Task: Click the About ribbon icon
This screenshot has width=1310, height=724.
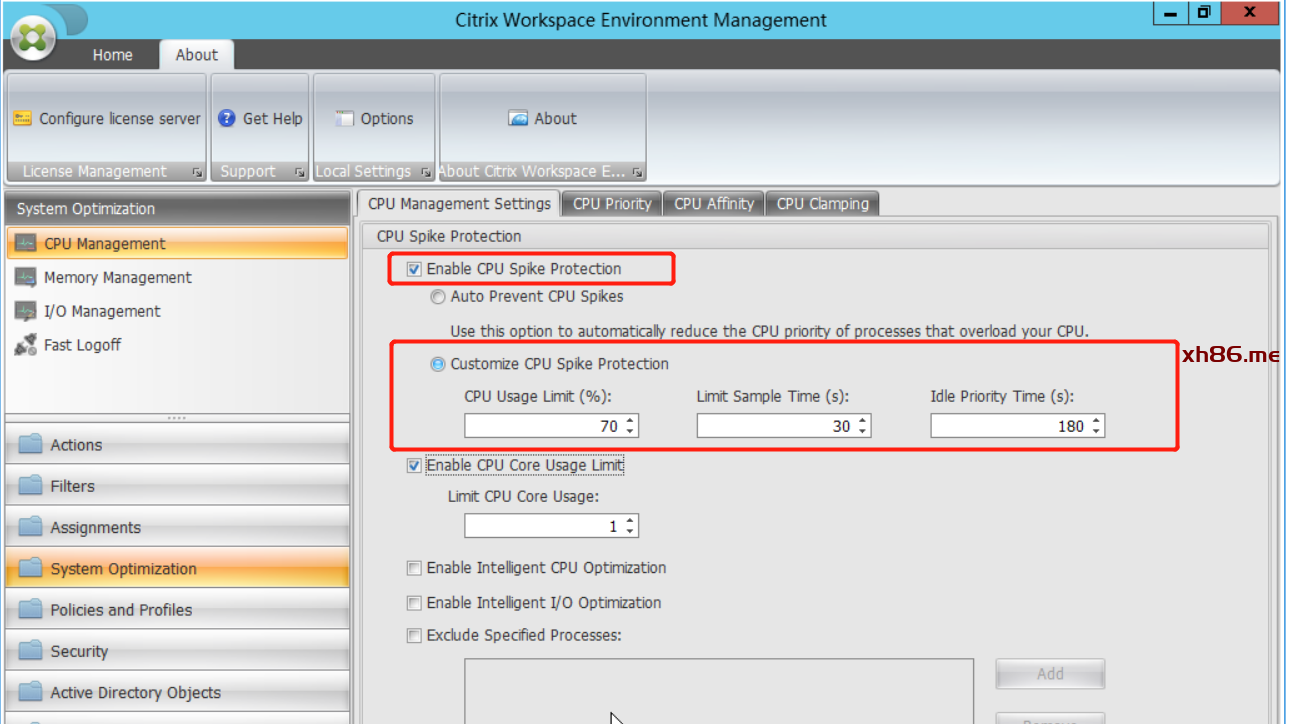Action: tap(518, 119)
